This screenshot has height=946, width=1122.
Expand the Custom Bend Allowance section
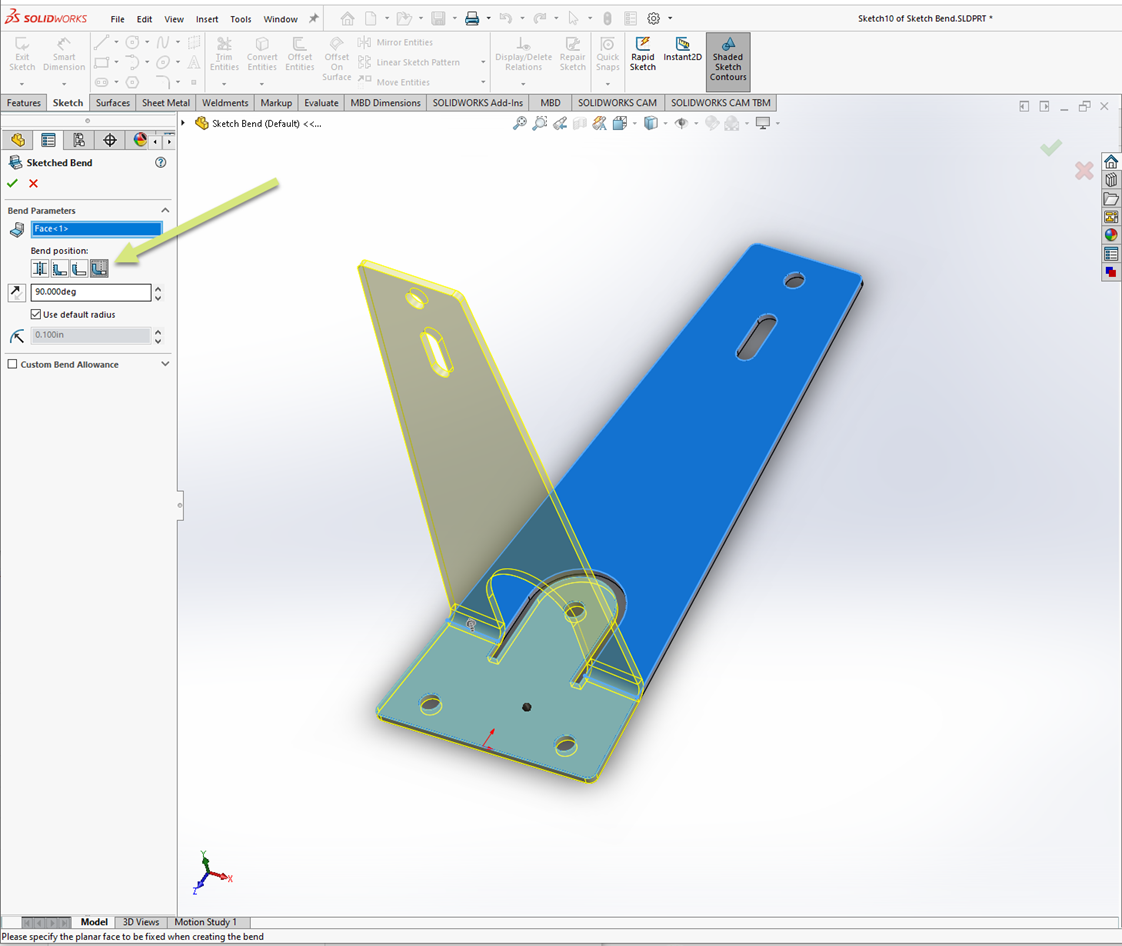(x=165, y=364)
